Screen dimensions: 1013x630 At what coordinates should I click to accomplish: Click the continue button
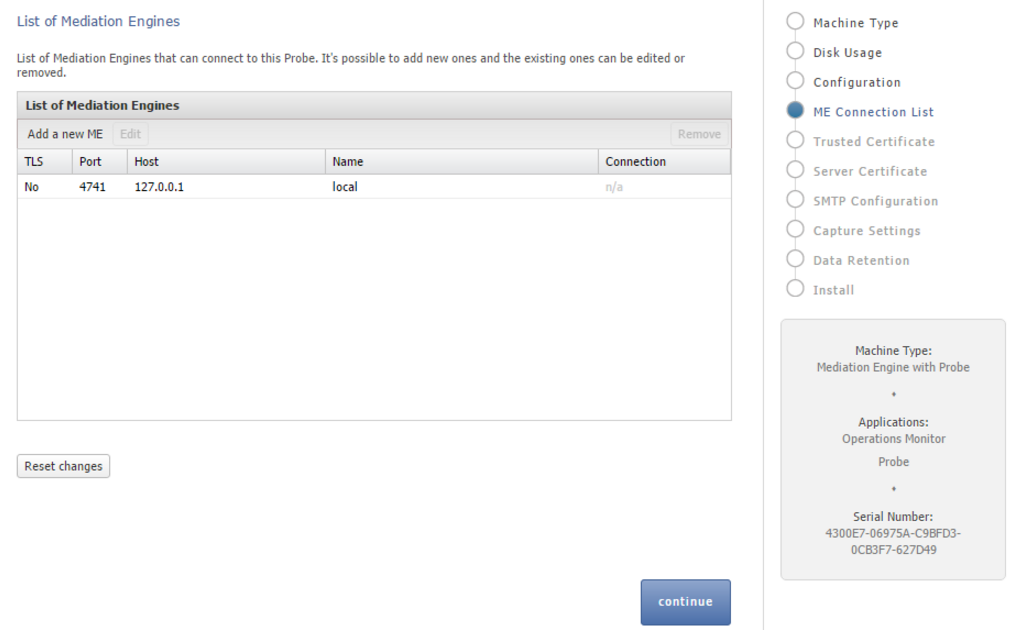coord(685,602)
